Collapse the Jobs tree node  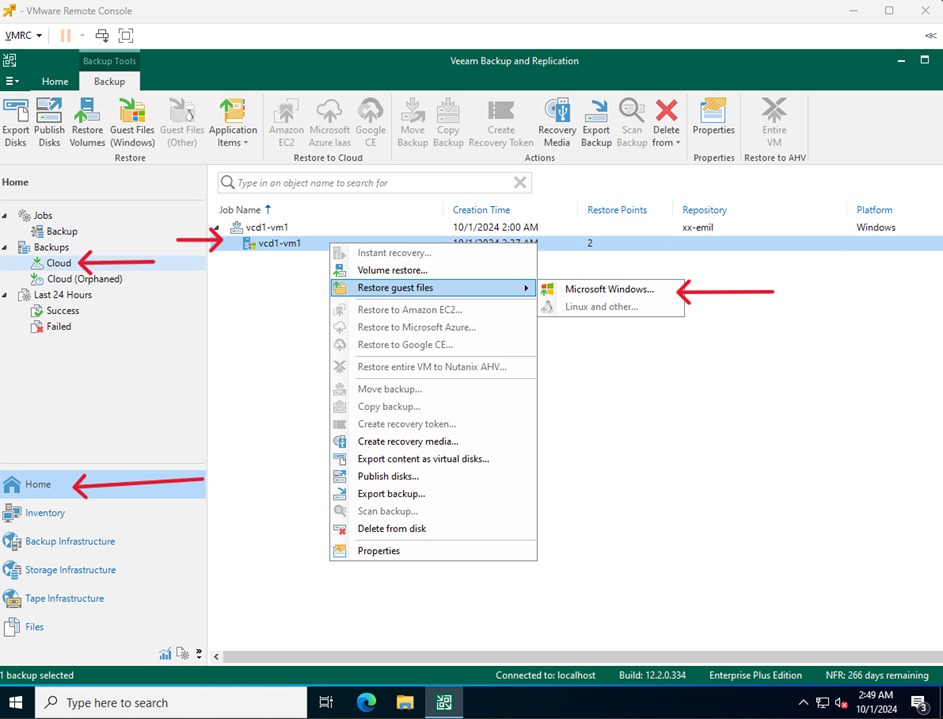[x=5, y=216]
